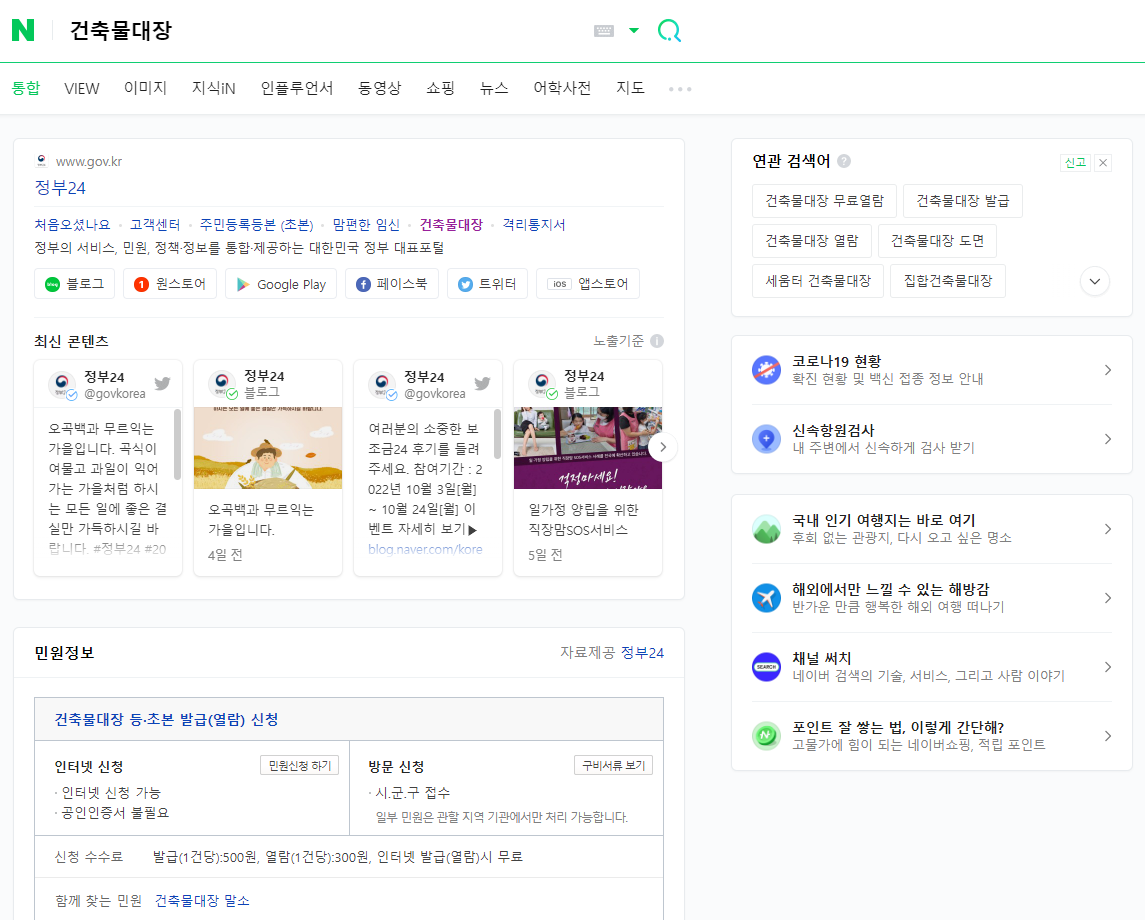Expand the search history dropdown arrow
The width and height of the screenshot is (1145, 920).
pyautogui.click(x=634, y=31)
